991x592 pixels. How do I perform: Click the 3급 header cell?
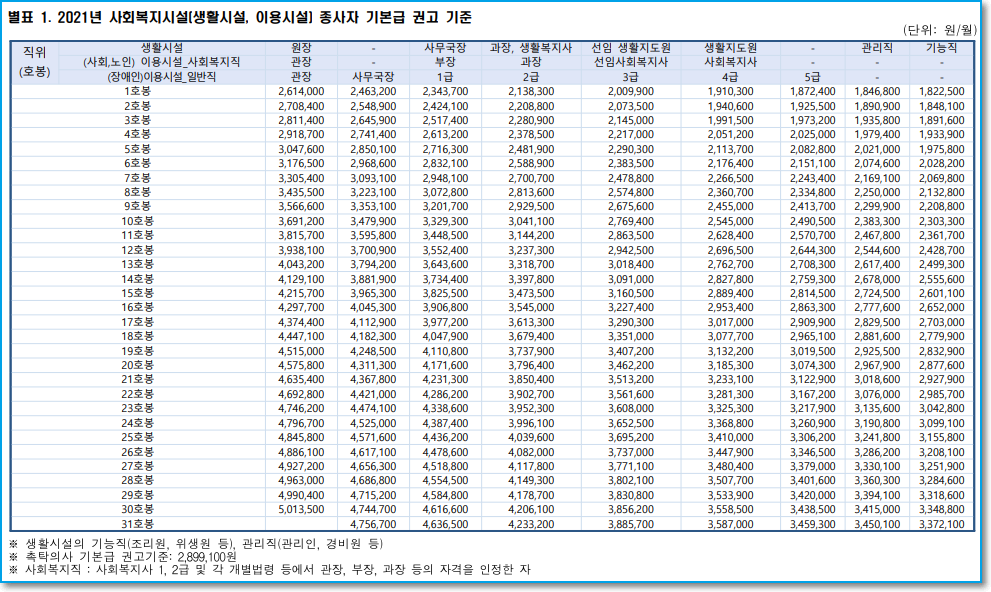[x=631, y=76]
